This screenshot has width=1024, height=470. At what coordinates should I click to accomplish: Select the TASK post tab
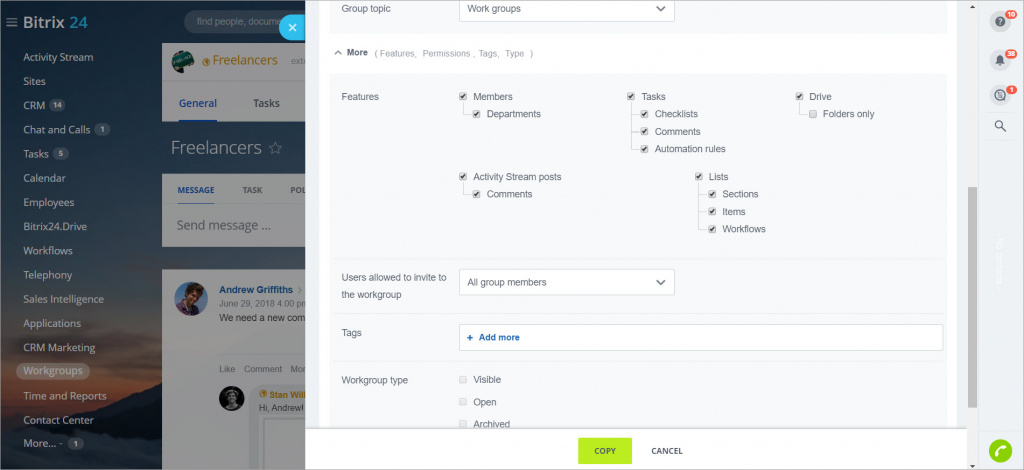click(x=252, y=190)
